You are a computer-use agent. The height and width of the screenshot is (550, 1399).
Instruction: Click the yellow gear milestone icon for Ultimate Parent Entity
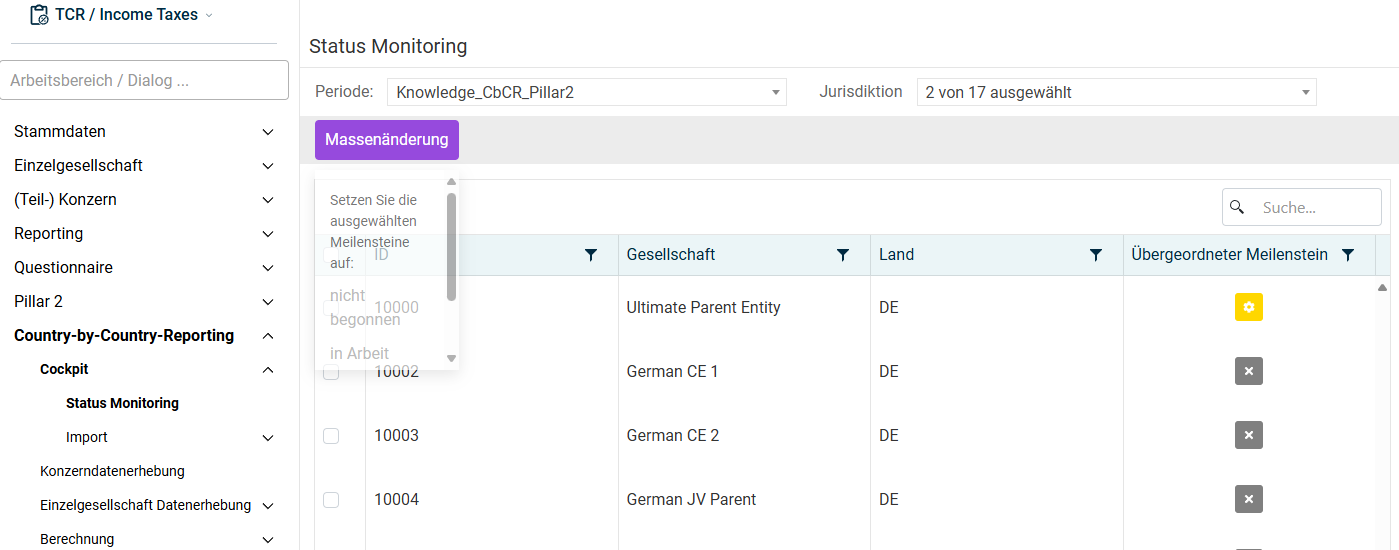[x=1248, y=307]
